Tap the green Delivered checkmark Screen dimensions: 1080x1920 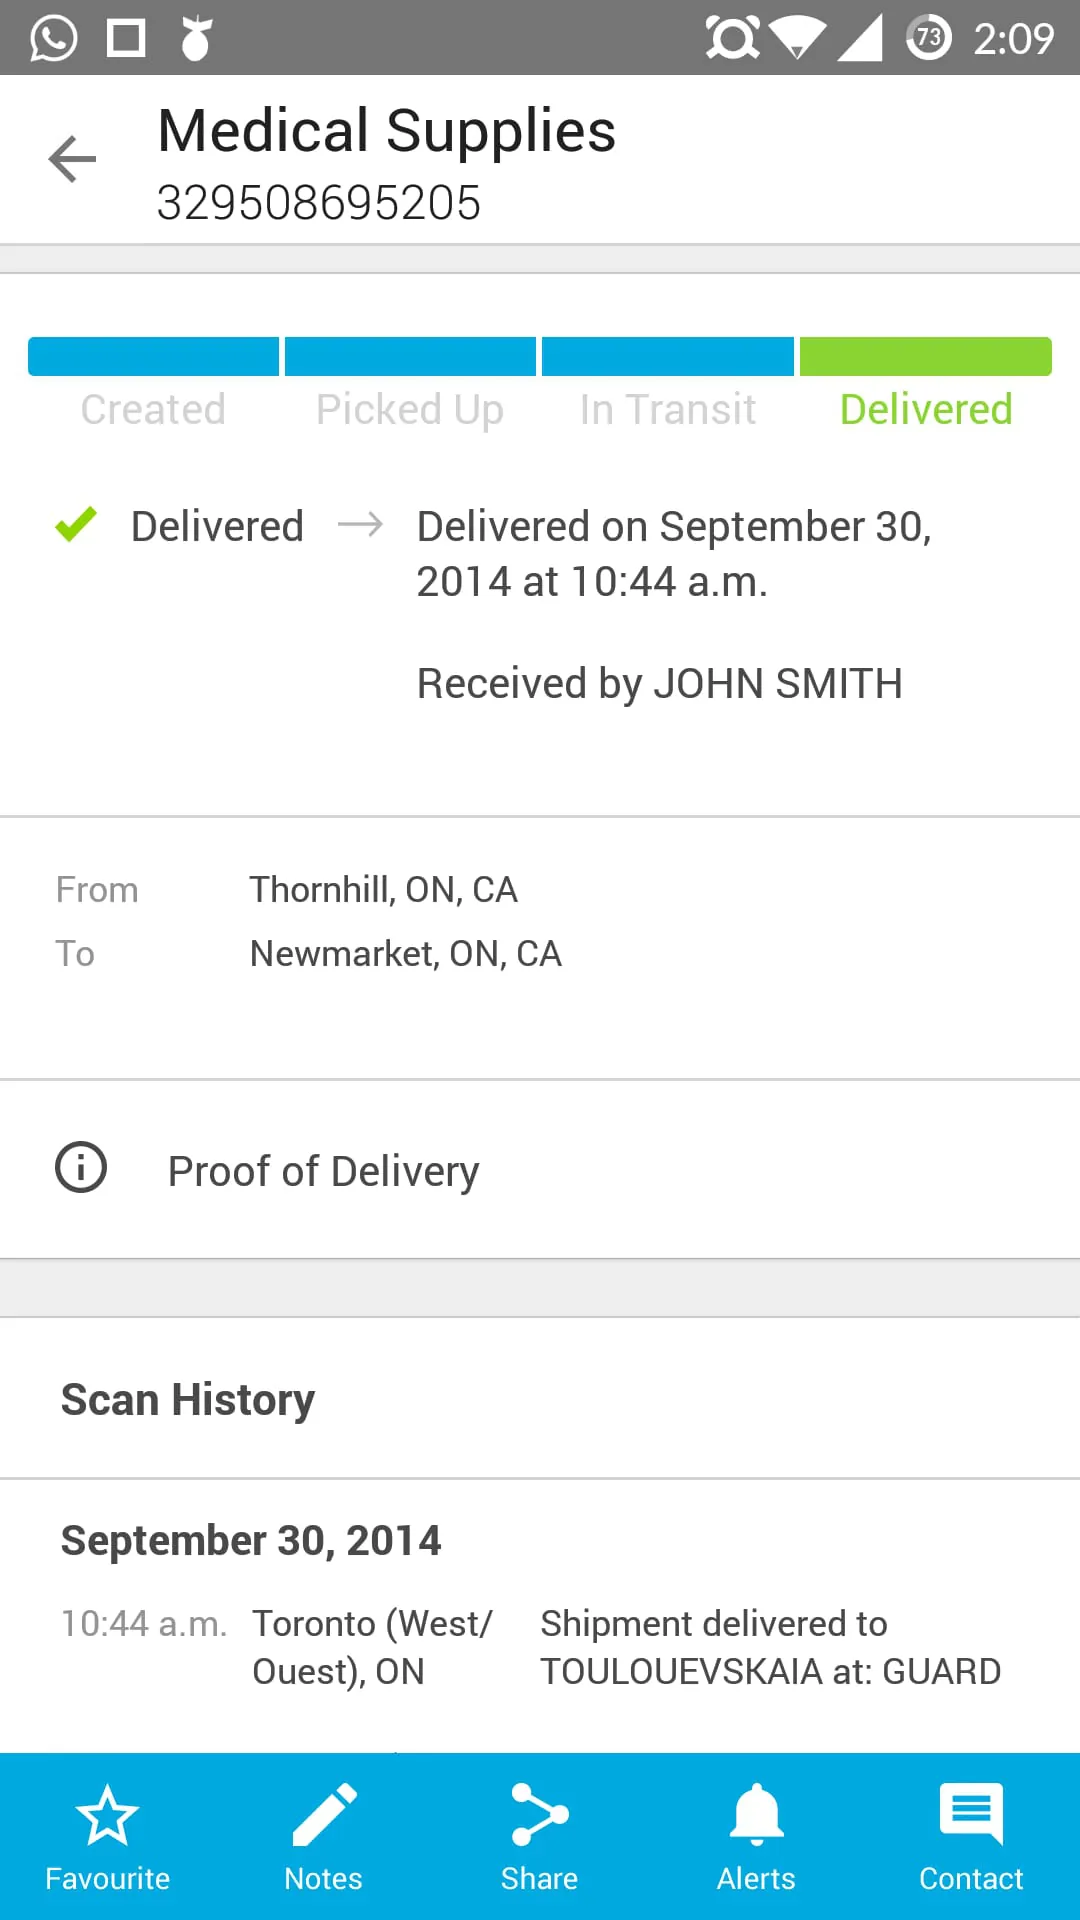coord(76,525)
